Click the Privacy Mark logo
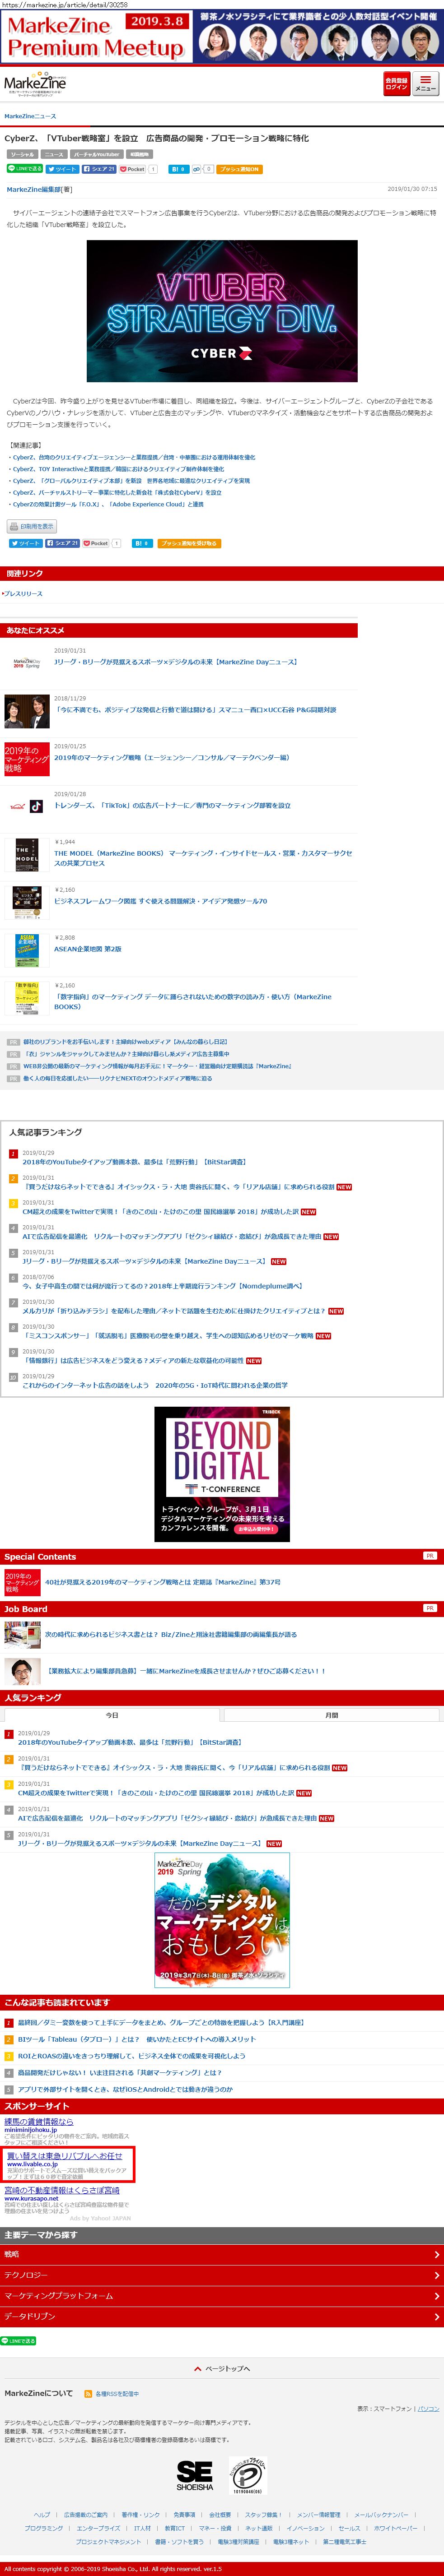The image size is (444, 2576). (247, 2476)
